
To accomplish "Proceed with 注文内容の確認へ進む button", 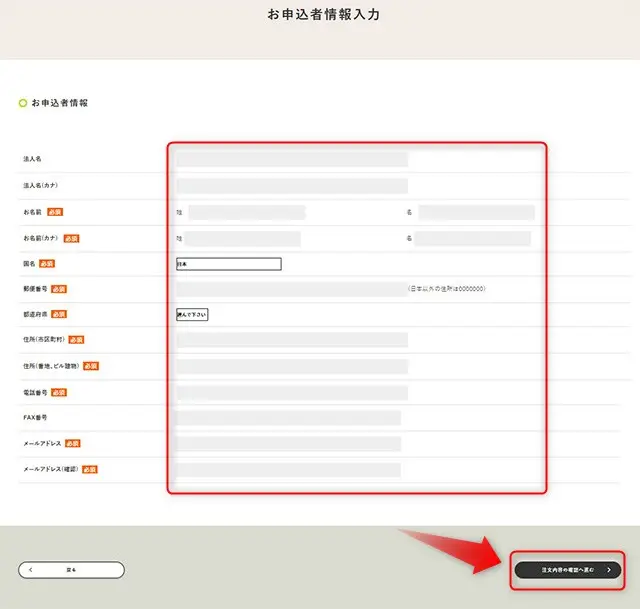I will (567, 570).
